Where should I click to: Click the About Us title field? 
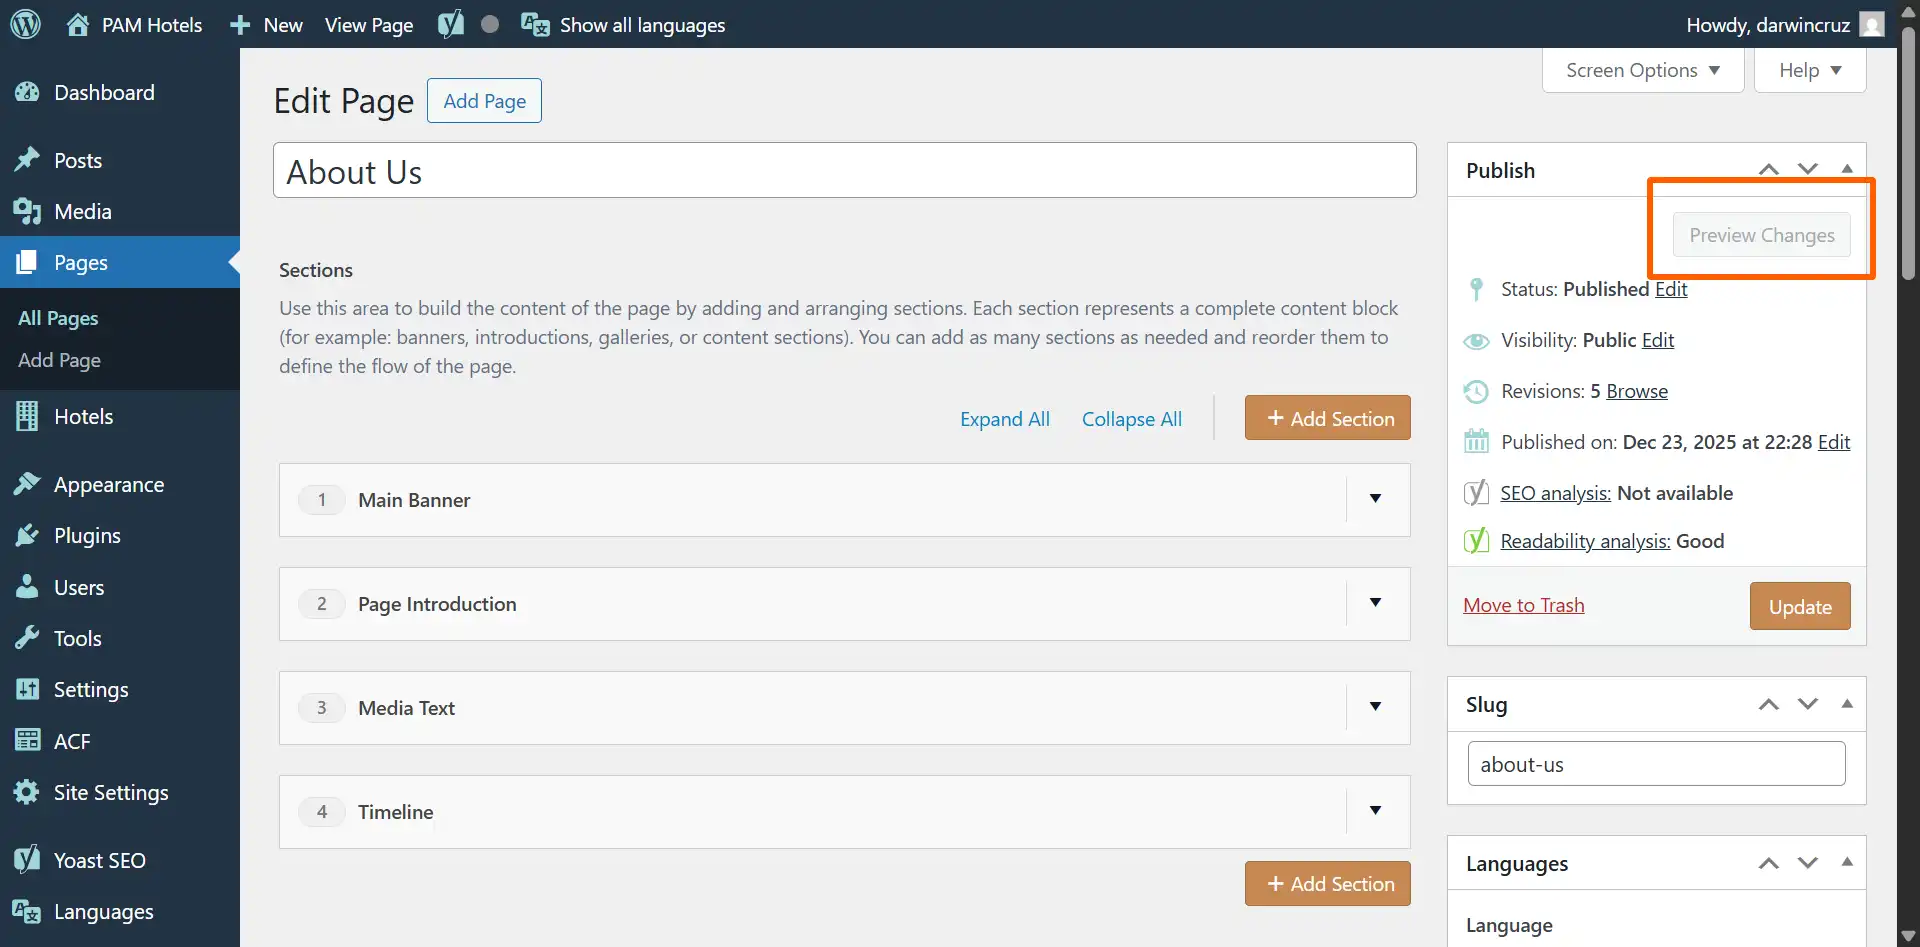click(844, 171)
